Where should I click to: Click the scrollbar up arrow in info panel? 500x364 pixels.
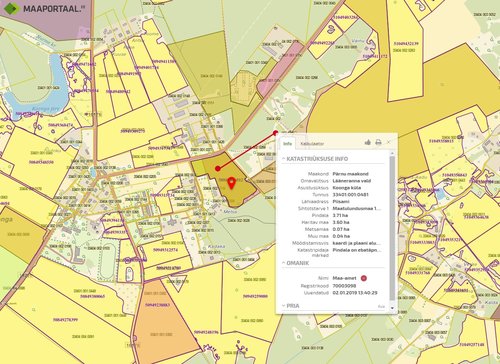pyautogui.click(x=392, y=153)
